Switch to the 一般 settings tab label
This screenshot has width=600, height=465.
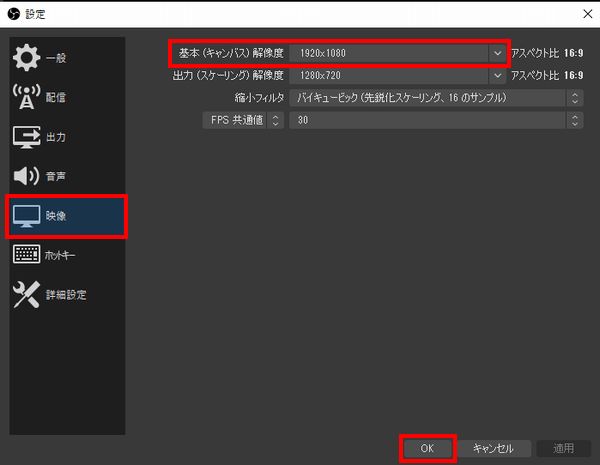click(56, 58)
